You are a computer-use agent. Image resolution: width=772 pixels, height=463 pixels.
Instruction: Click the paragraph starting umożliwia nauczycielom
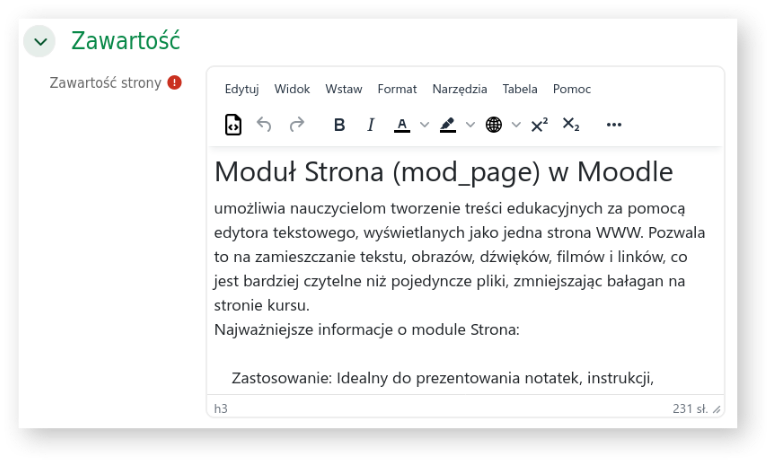pyautogui.click(x=459, y=257)
